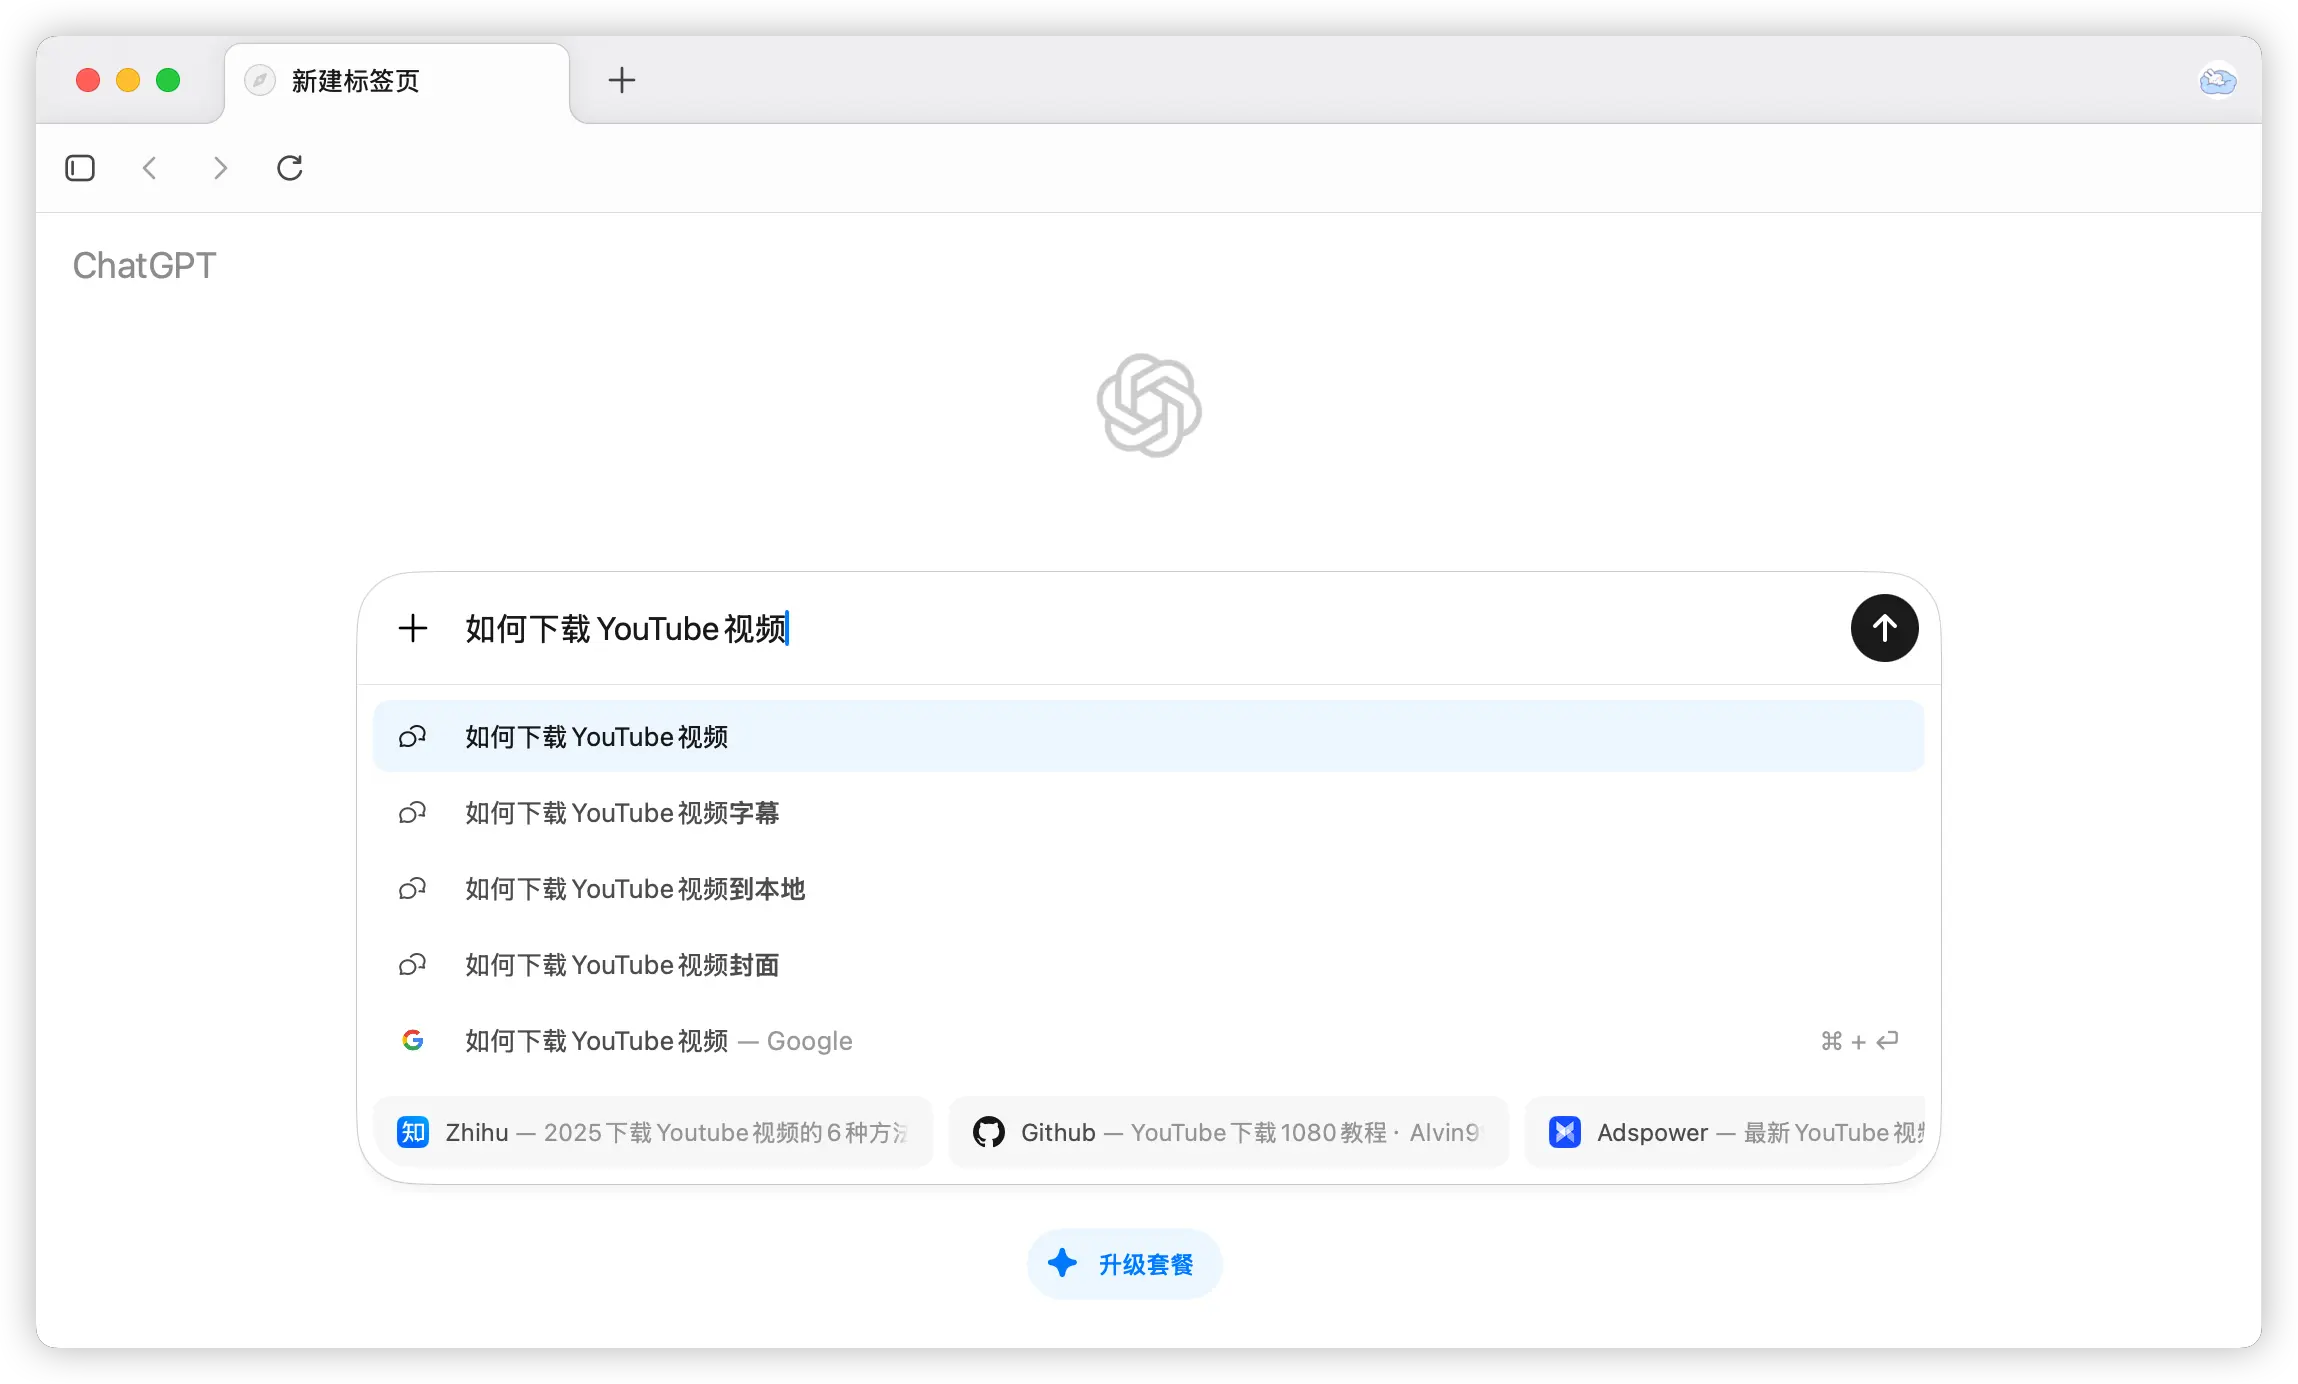
Task: Click the profile avatar icon
Action: tap(2217, 80)
